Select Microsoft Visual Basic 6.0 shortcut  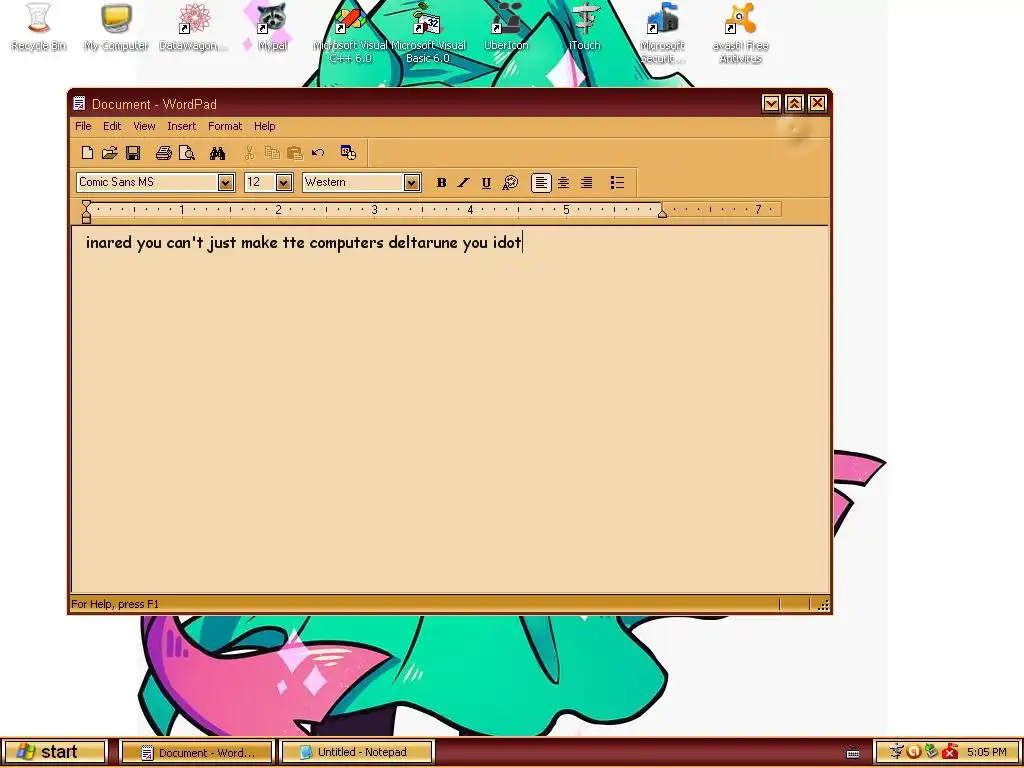pyautogui.click(x=428, y=33)
